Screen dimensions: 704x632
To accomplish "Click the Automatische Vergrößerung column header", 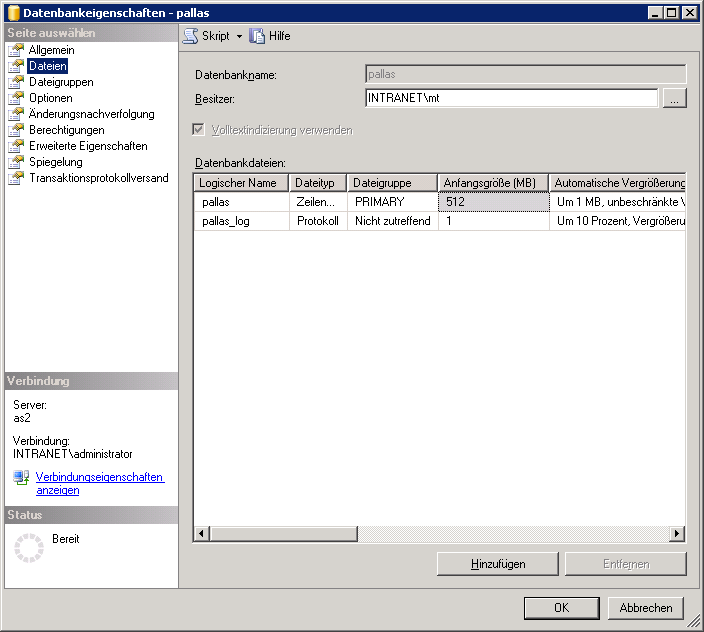I will point(617,183).
